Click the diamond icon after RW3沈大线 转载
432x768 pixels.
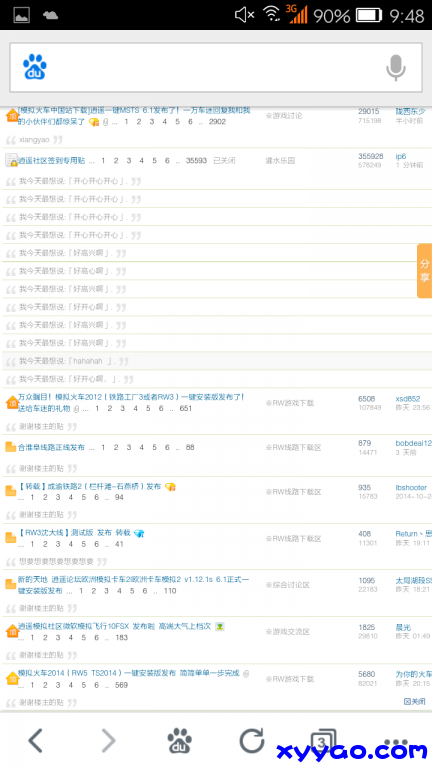pyautogui.click(x=139, y=533)
